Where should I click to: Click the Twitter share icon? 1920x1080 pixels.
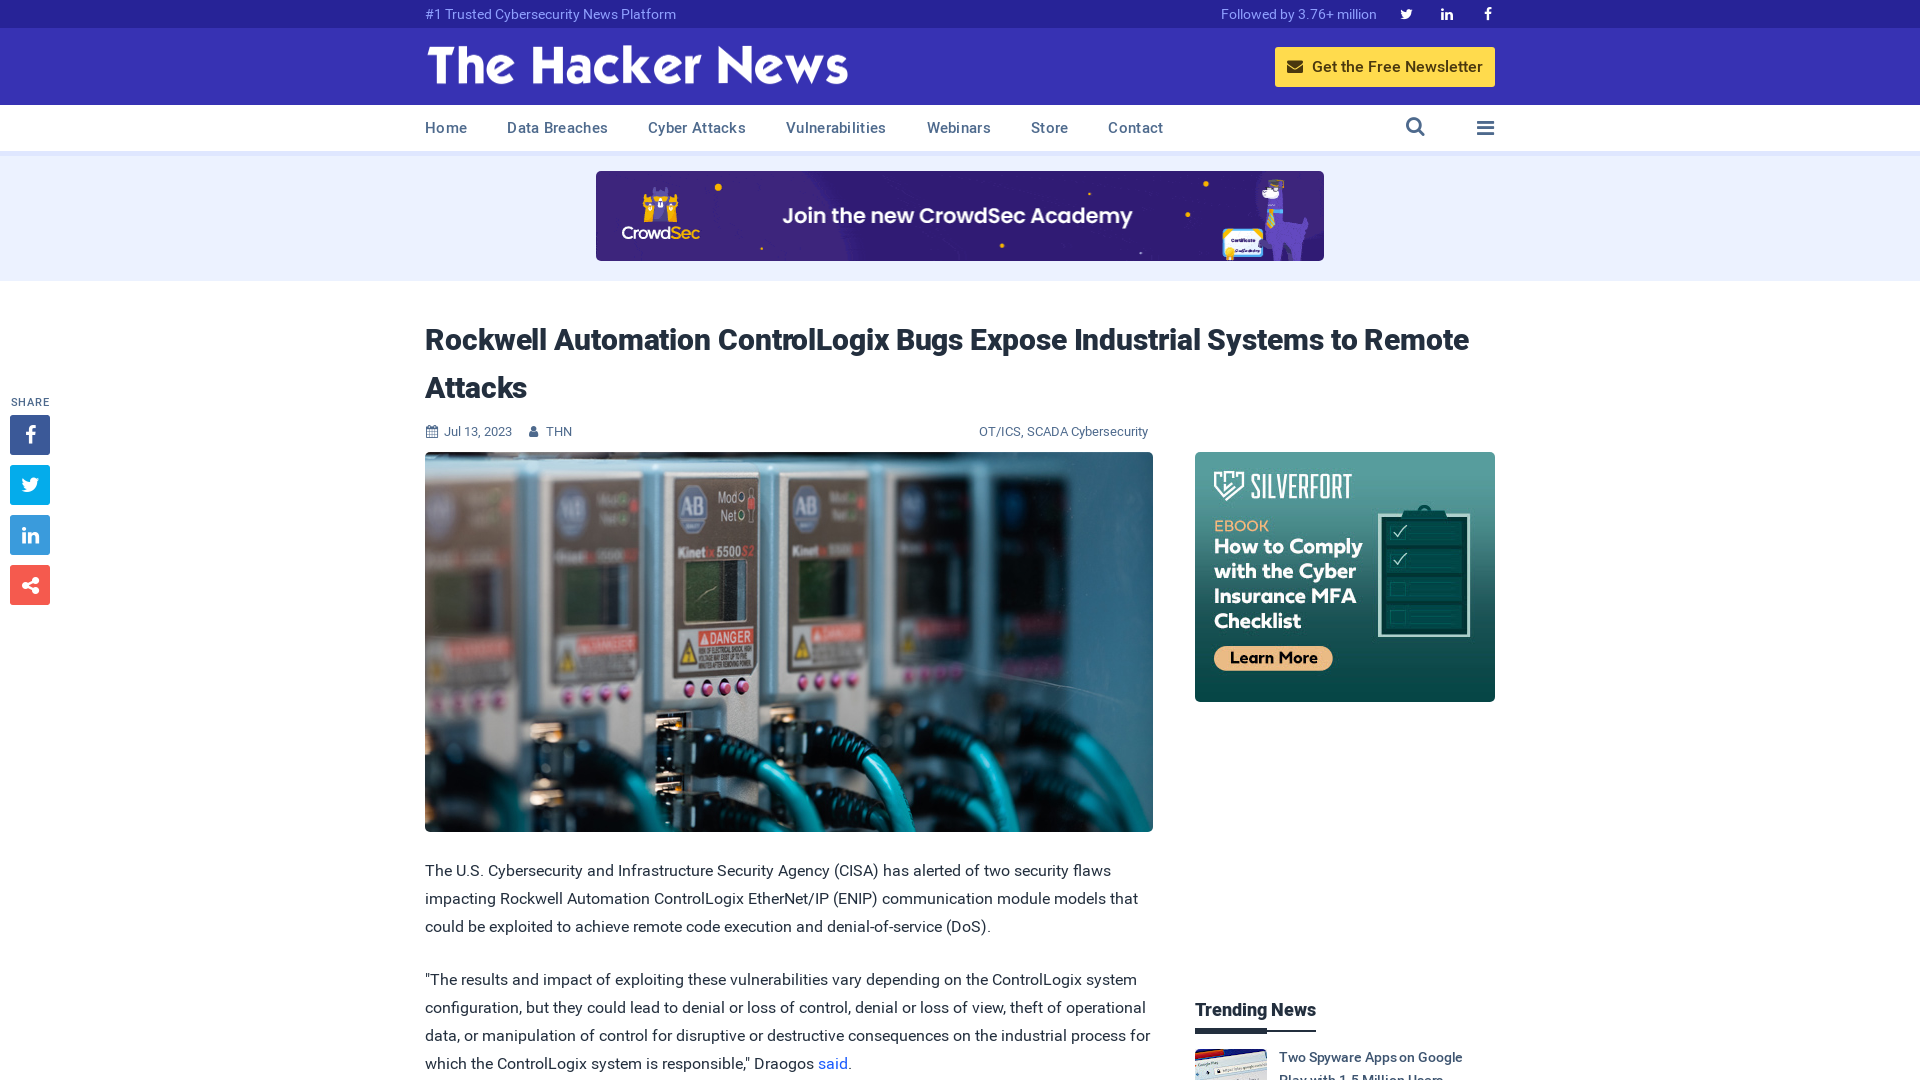(x=30, y=485)
